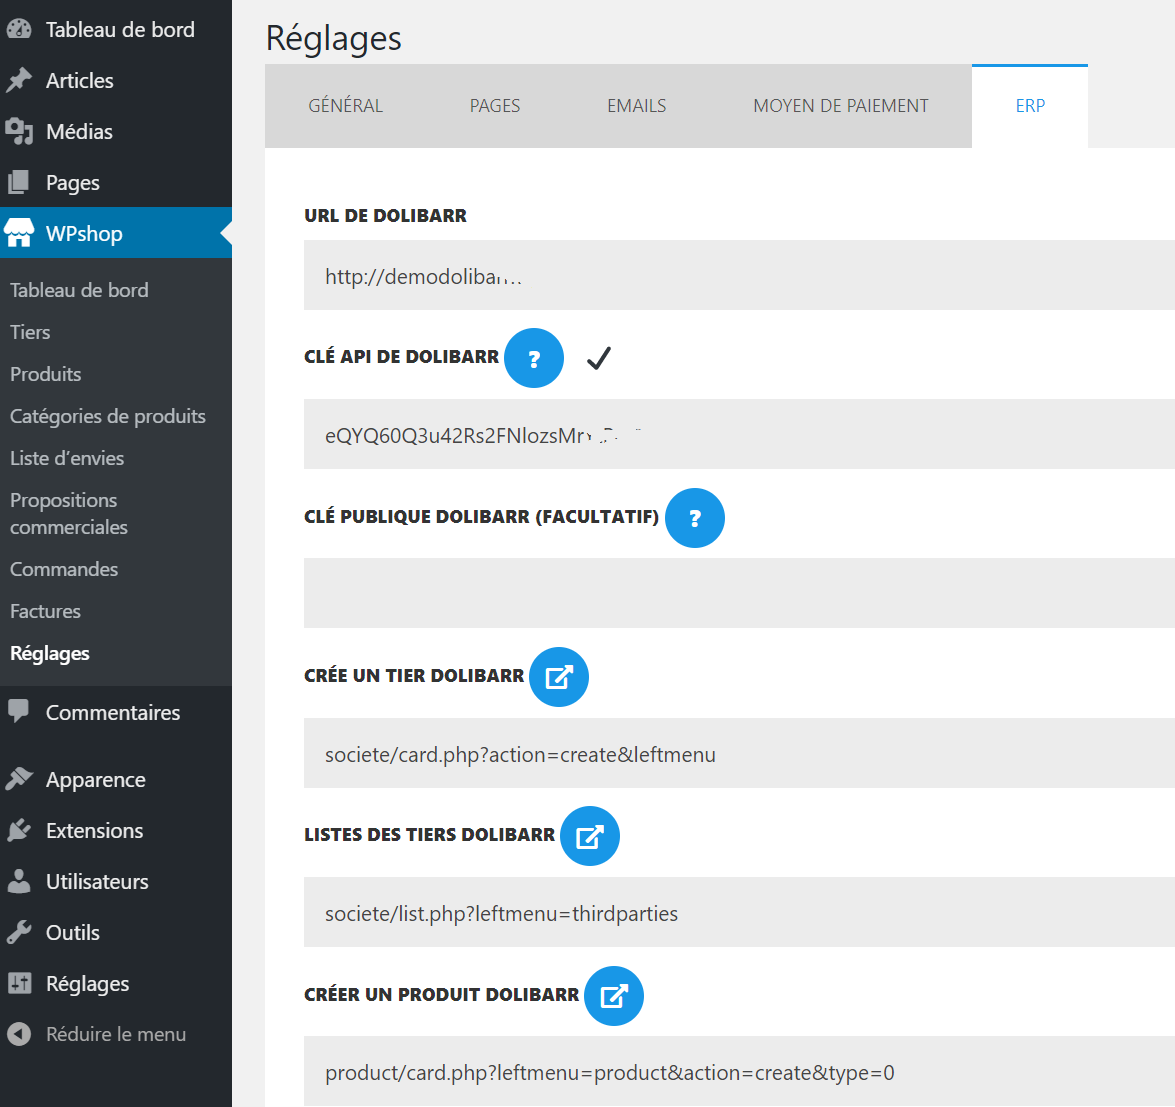Open external link for Crée un tier Dolibarr

point(559,677)
